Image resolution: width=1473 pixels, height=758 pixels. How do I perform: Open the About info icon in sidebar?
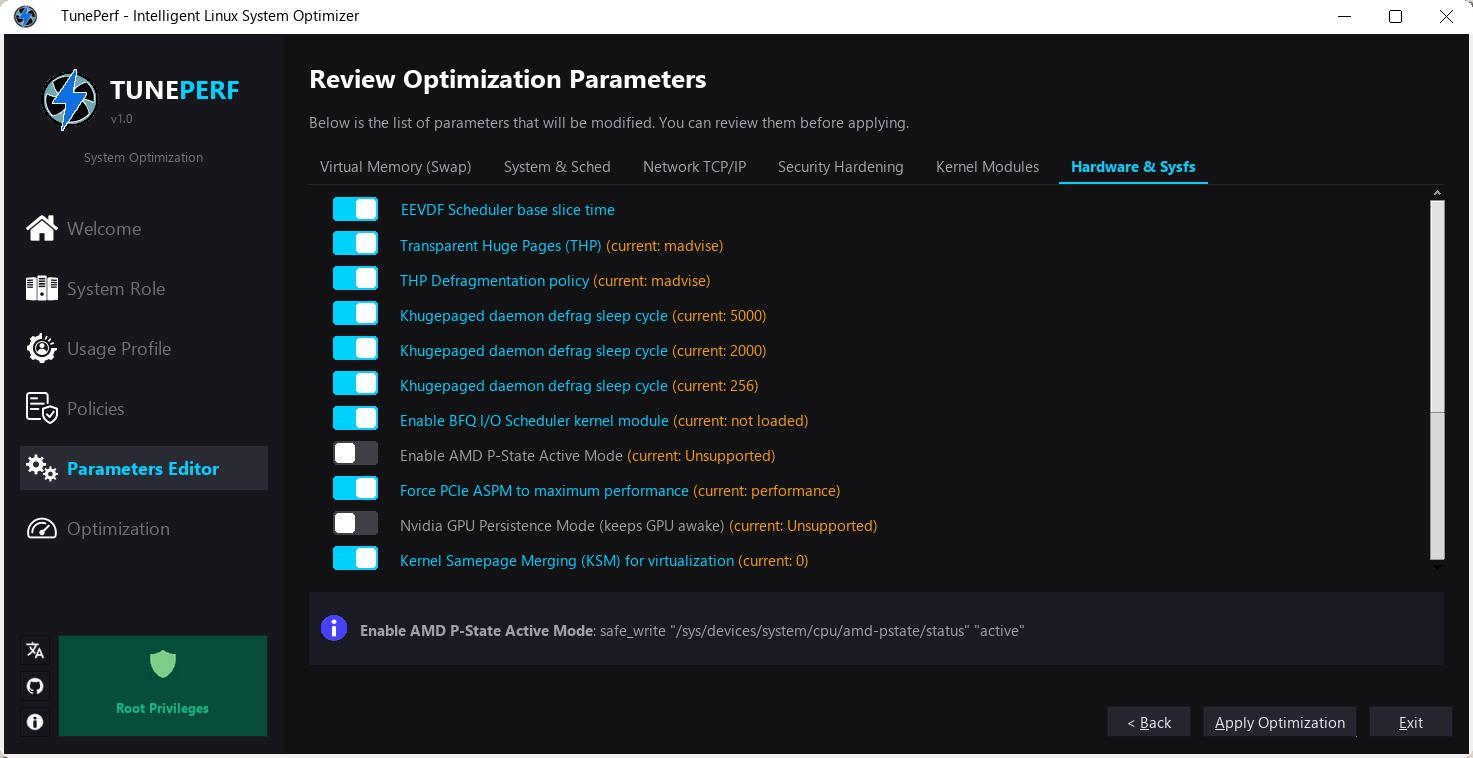35,721
